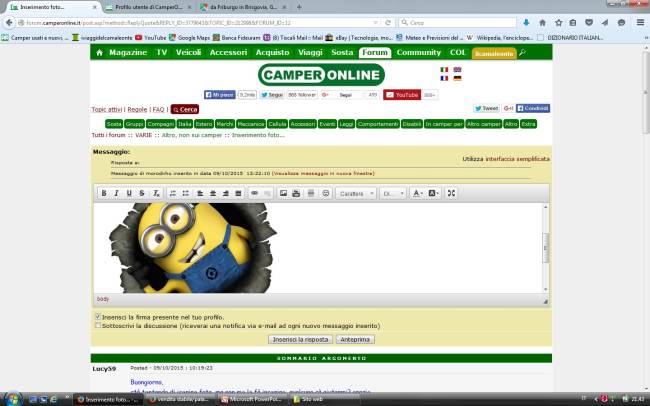Image resolution: width=650 pixels, height=406 pixels.
Task: Apply italic formatting in the editor
Action: (116, 193)
